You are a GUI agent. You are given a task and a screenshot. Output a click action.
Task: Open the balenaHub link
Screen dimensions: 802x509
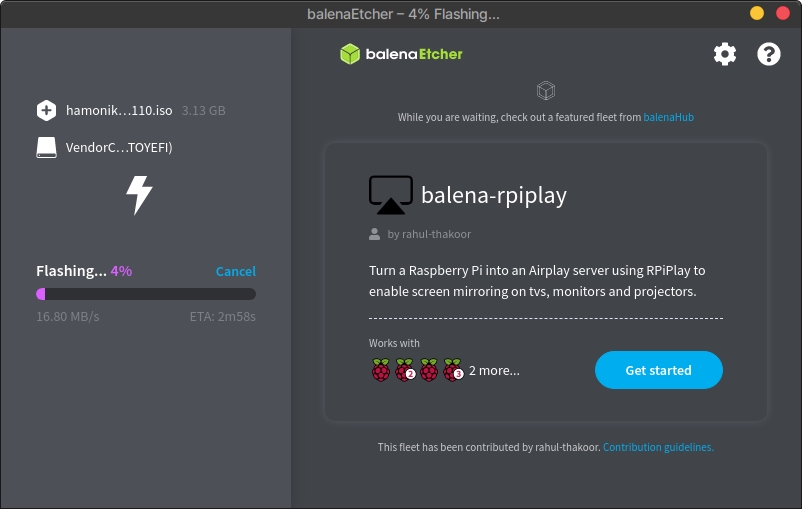coord(668,117)
